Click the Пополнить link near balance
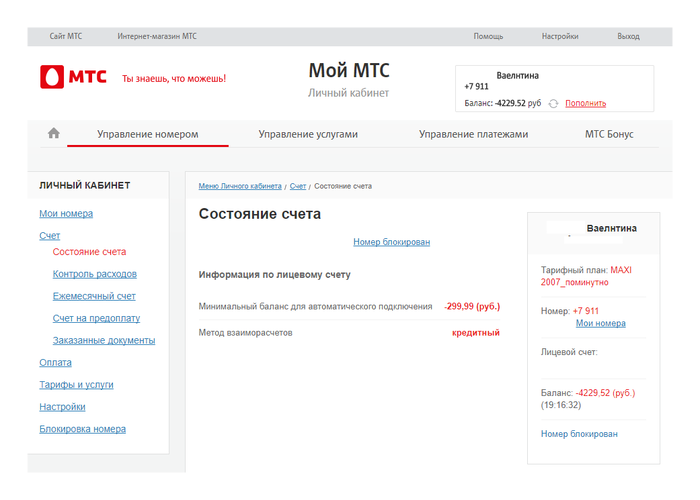The image size is (700, 500). click(585, 103)
